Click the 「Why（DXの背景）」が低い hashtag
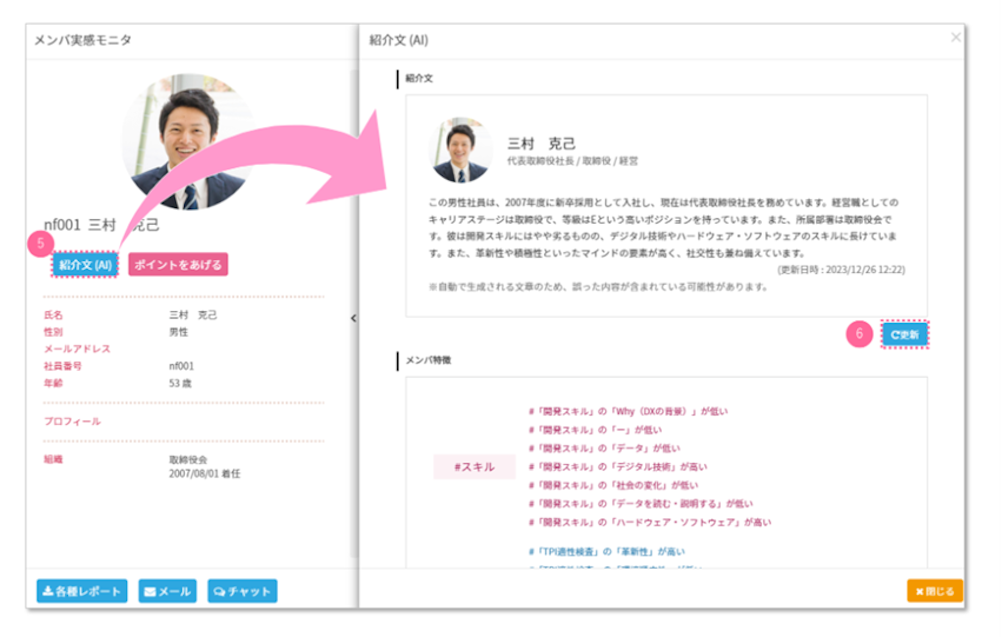Viewport: 1001px width, 637px height. (x=628, y=411)
